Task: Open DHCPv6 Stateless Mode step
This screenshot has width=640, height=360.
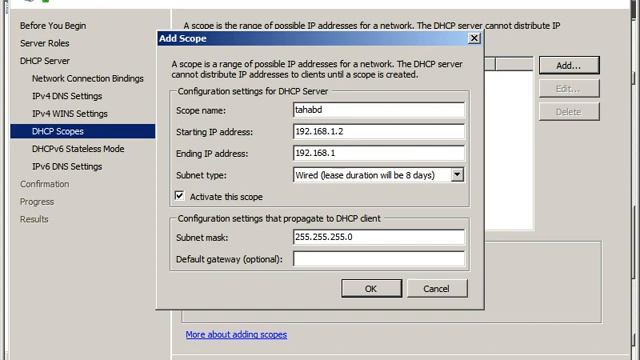Action: 78,149
